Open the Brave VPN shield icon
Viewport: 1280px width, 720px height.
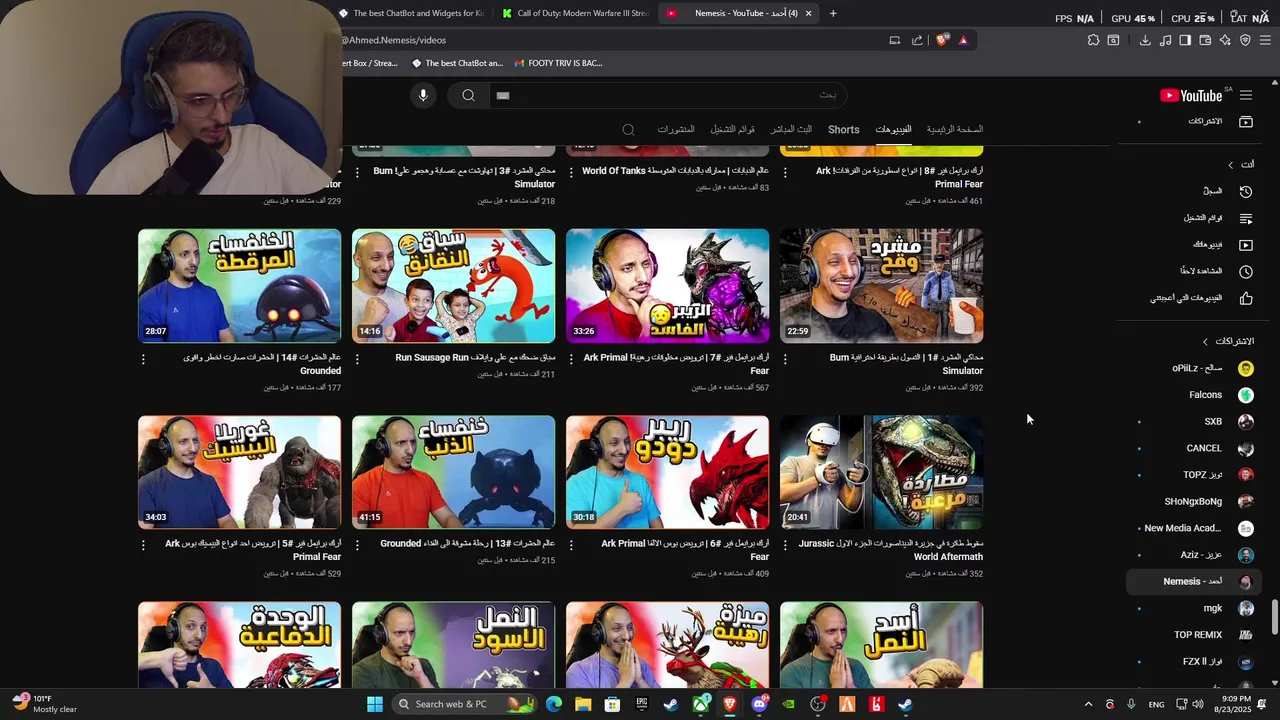coord(1245,40)
